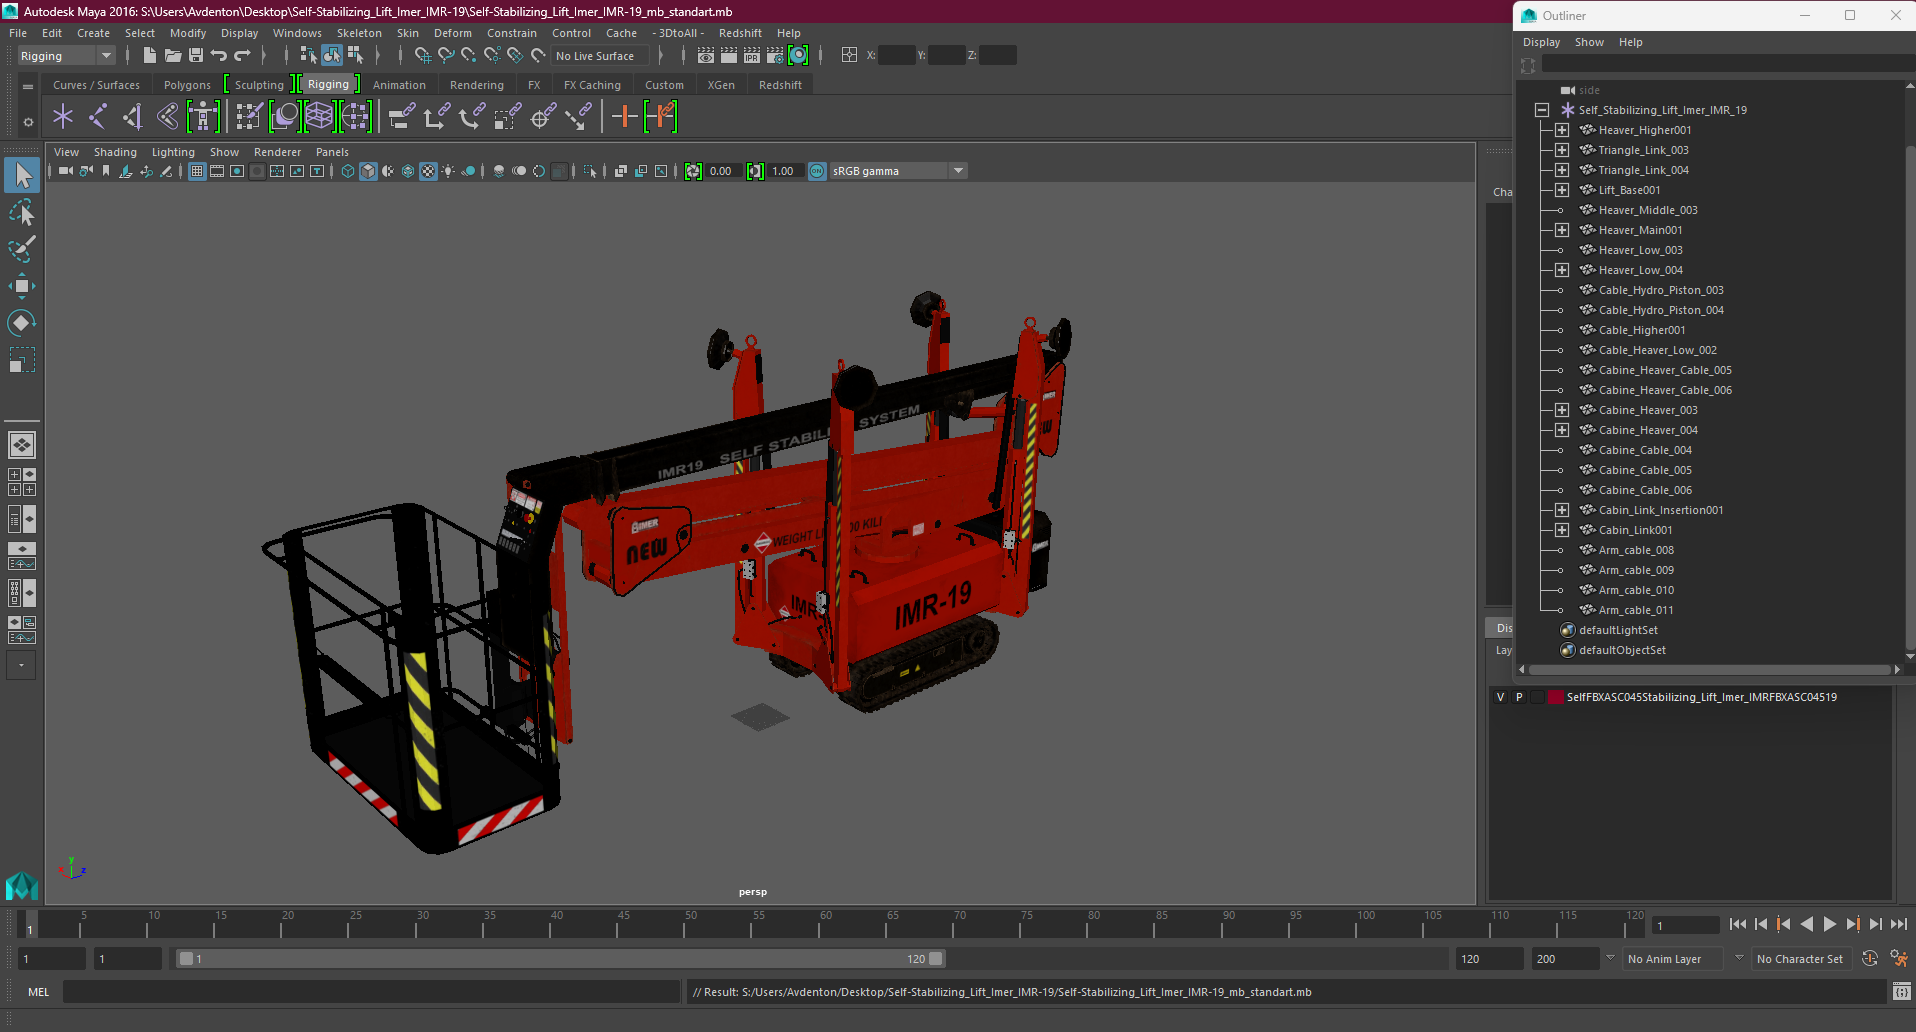
Task: Click the MEL command line input
Action: coord(371,992)
